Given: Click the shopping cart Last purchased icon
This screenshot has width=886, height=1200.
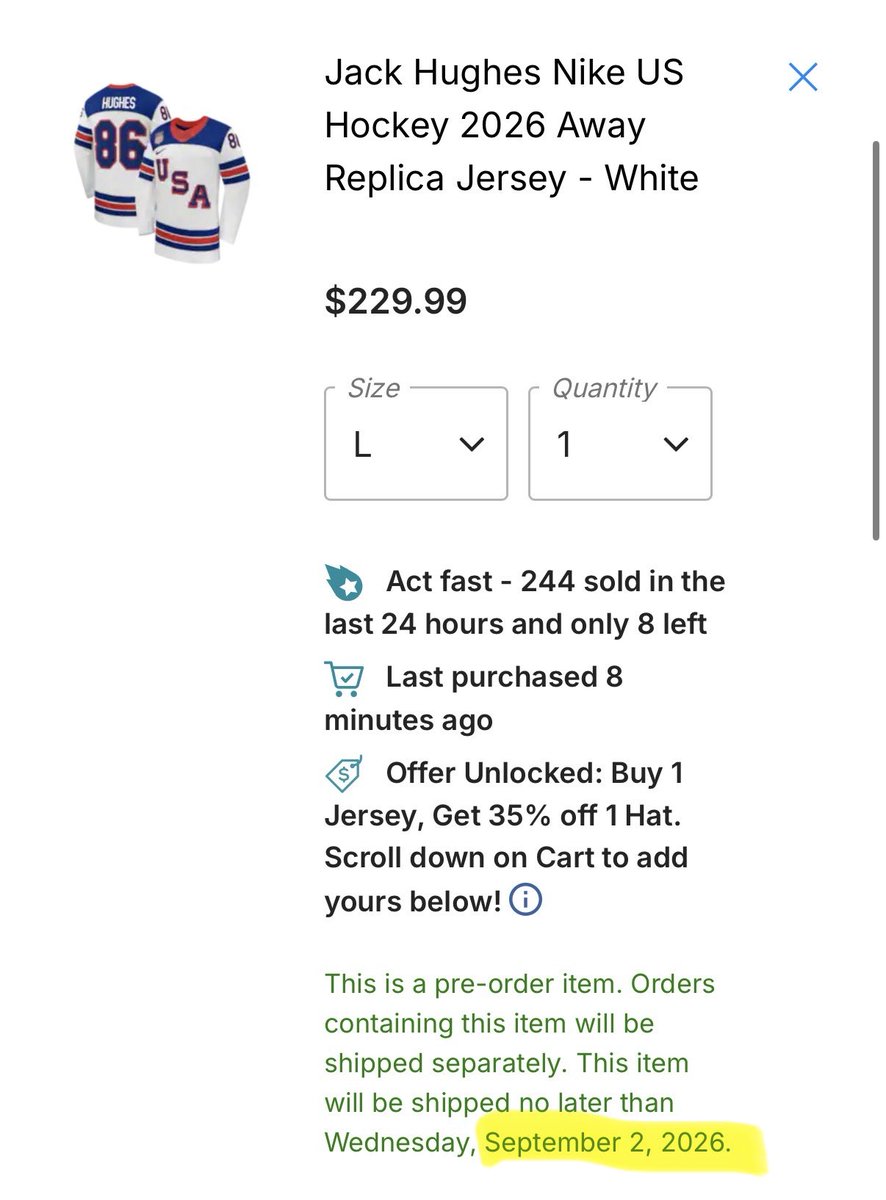Looking at the screenshot, I should (344, 678).
